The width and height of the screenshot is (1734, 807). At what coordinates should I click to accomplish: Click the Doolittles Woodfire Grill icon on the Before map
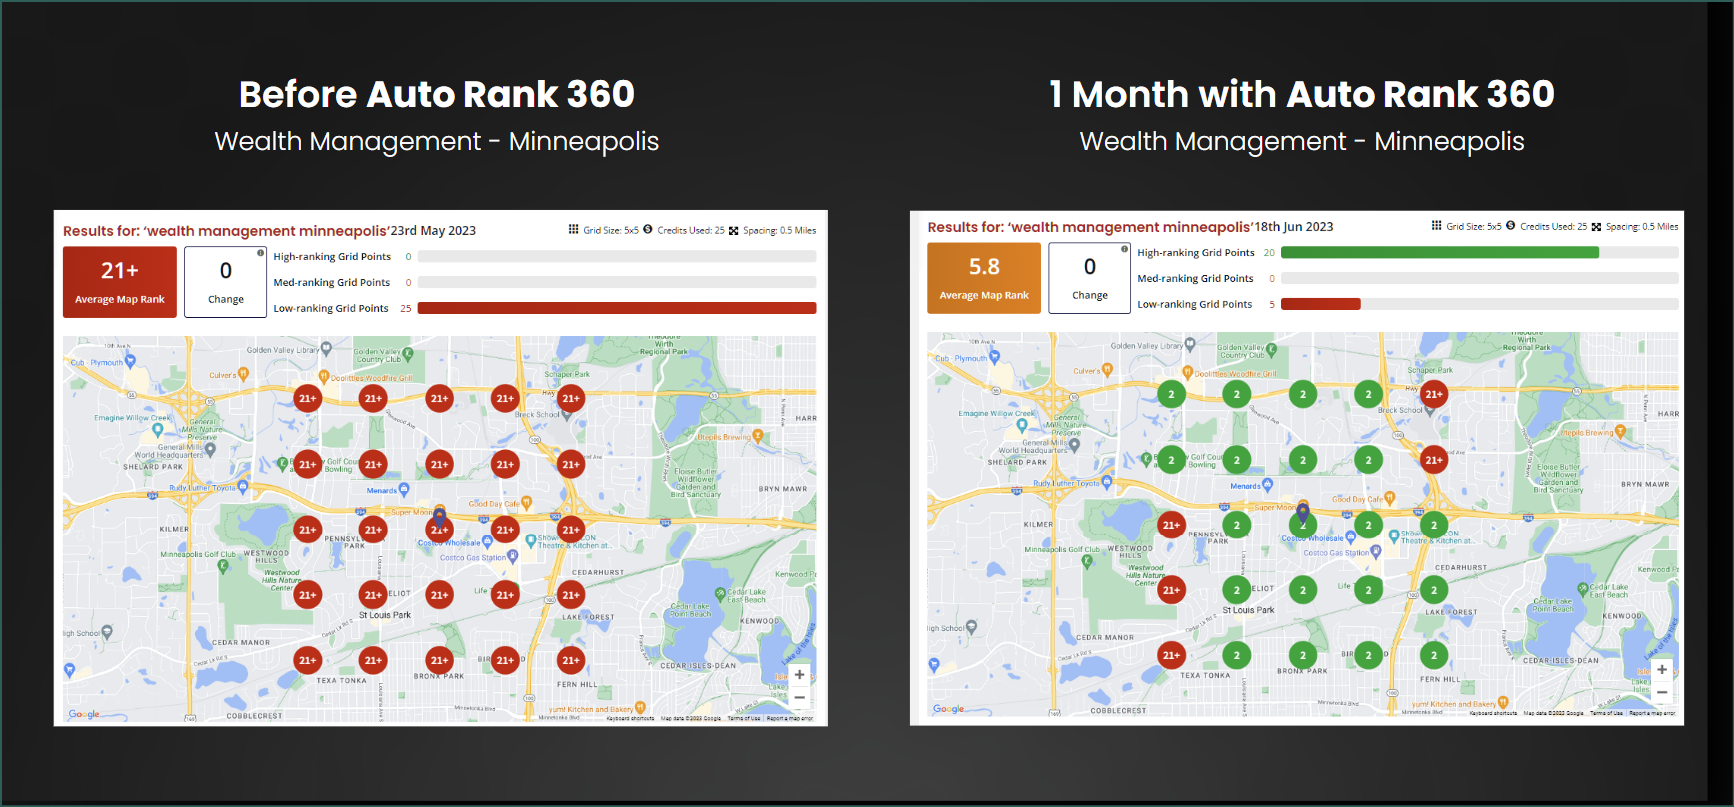(x=324, y=377)
